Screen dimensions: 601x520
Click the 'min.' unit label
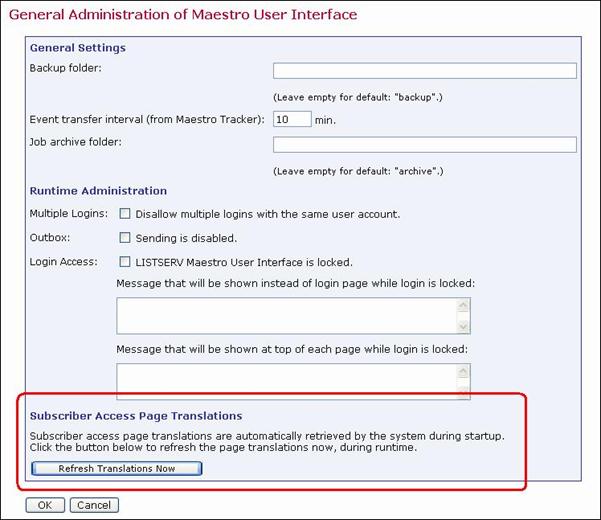(x=325, y=120)
